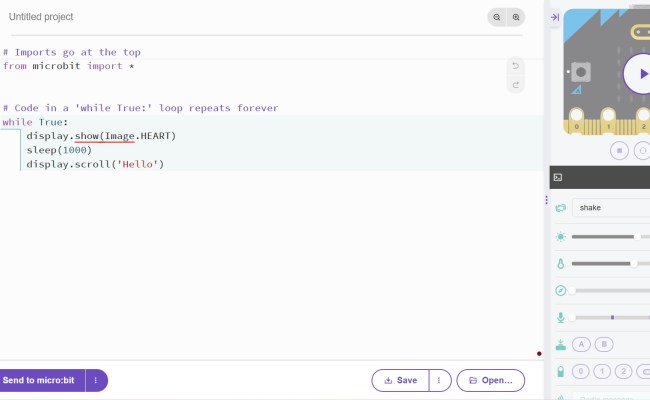Open more save options menu
The width and height of the screenshot is (650, 400).
[x=439, y=381]
